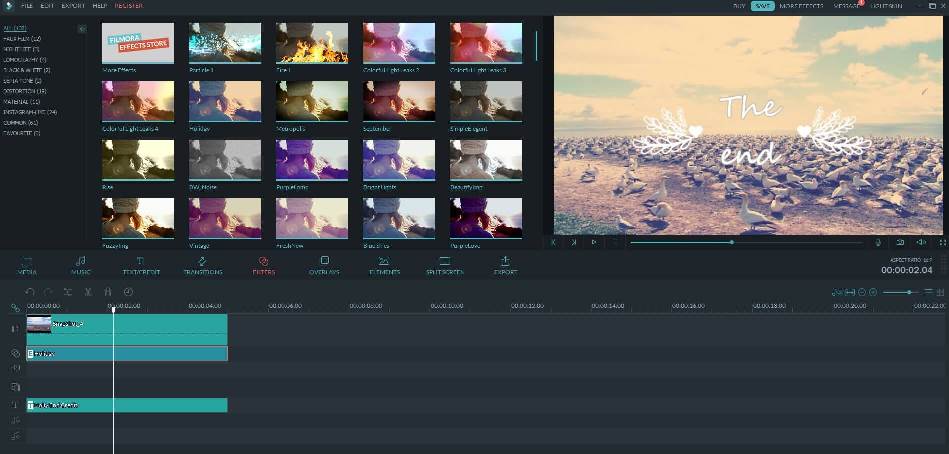Viewport: 949px width, 454px height.
Task: Select the LOMOGRAPHY filter category
Action: 25,60
